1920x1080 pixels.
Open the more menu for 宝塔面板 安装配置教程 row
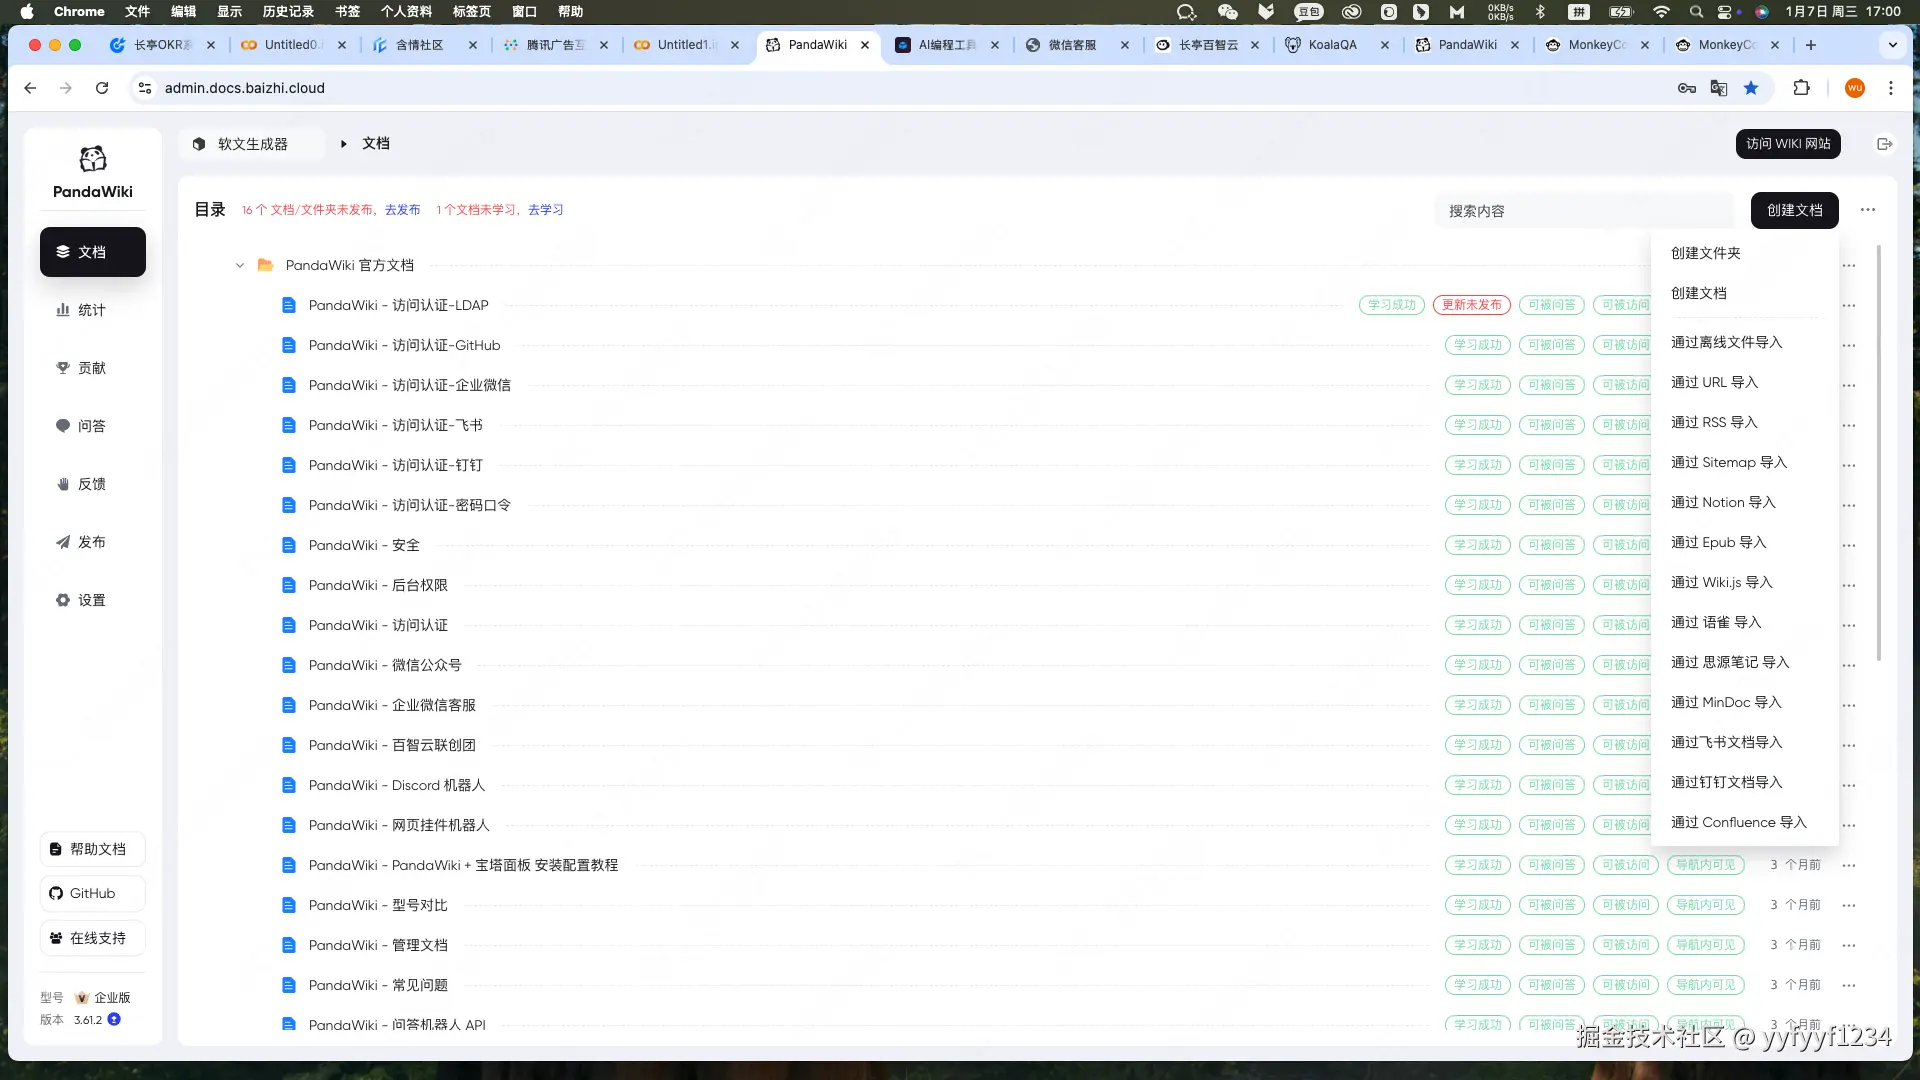(1849, 865)
